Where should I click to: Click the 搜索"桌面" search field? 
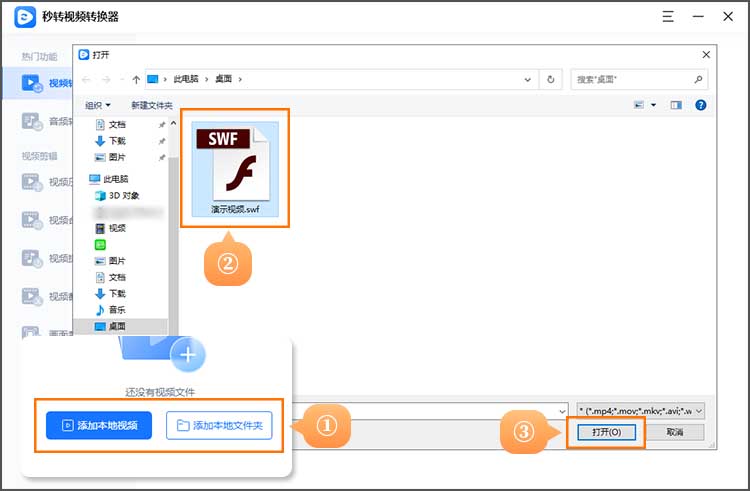pos(632,78)
